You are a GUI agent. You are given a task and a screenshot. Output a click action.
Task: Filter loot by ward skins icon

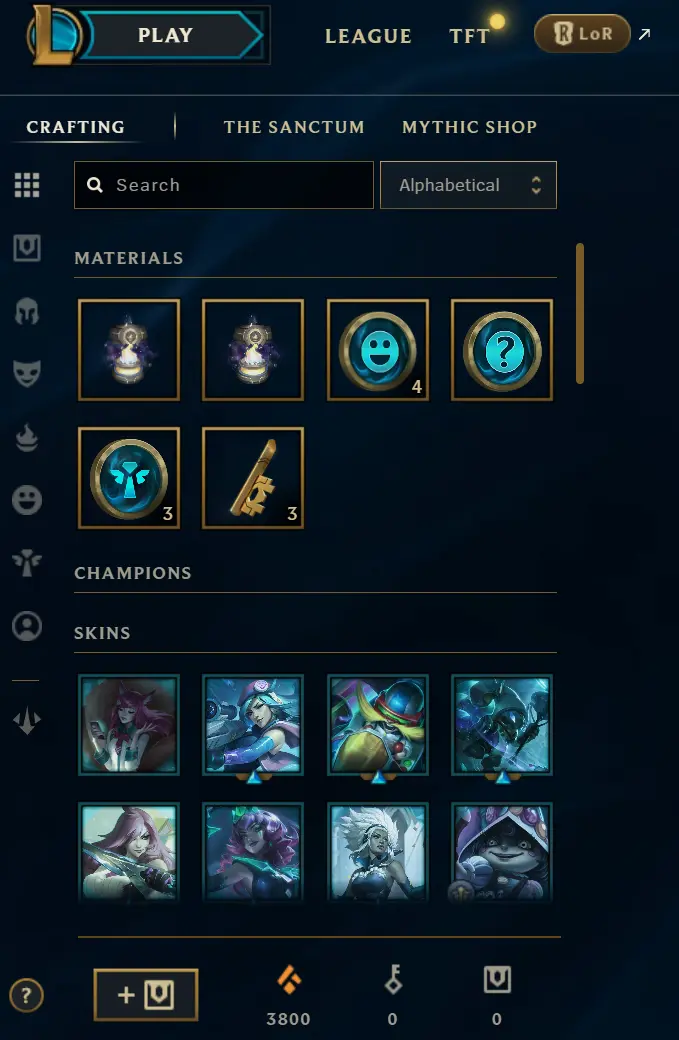[x=27, y=563]
